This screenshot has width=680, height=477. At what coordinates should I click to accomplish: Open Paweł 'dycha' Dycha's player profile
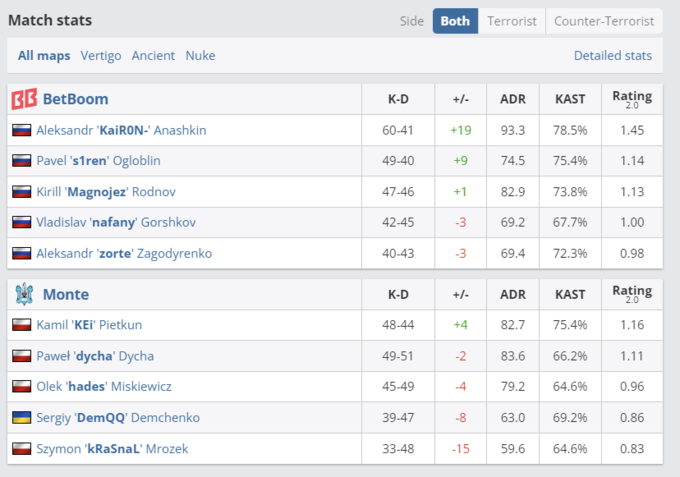coord(95,356)
